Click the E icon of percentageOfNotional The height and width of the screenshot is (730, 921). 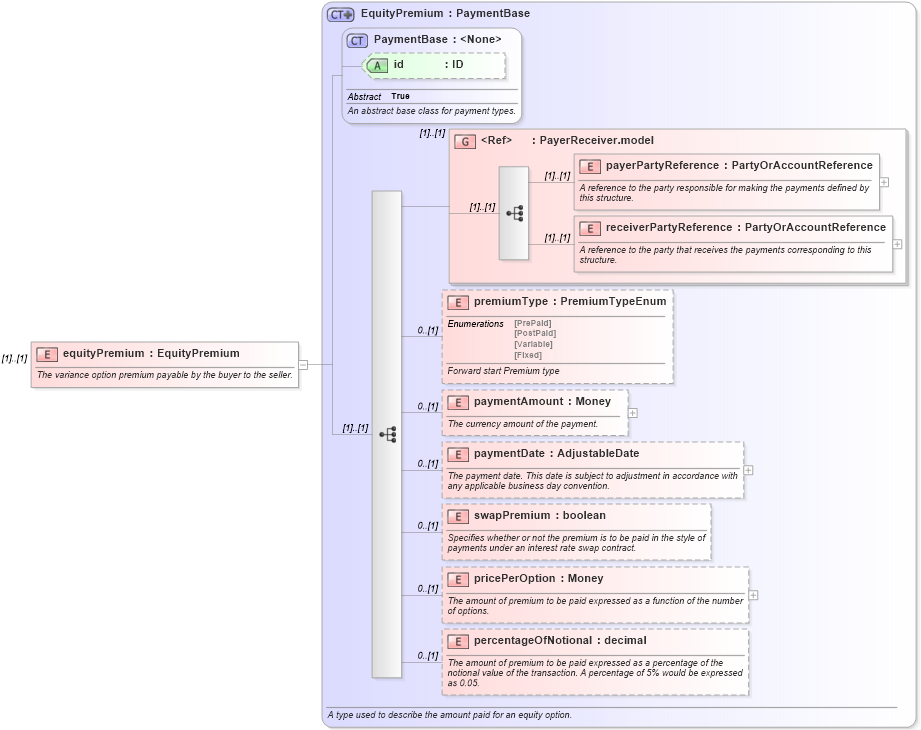pyautogui.click(x=458, y=641)
